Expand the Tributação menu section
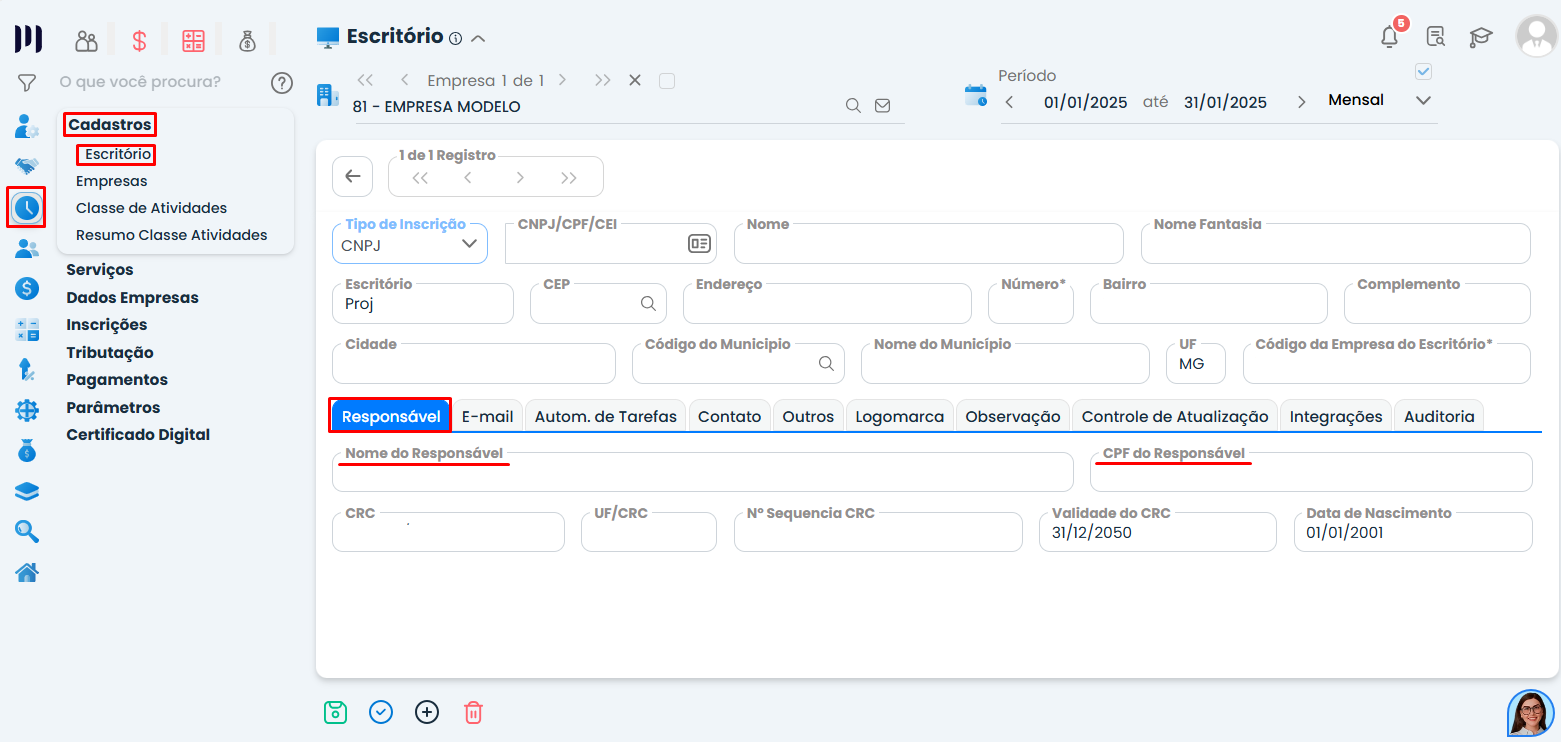This screenshot has height=742, width=1561. (x=110, y=353)
